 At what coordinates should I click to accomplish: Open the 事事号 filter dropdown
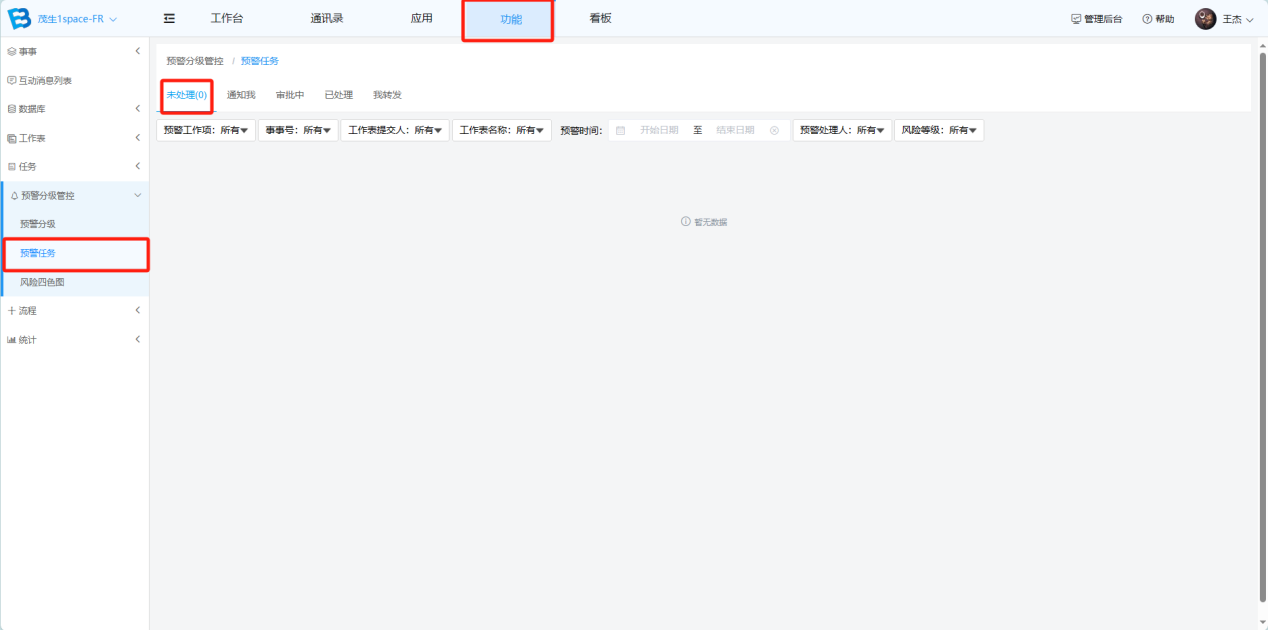coord(298,130)
